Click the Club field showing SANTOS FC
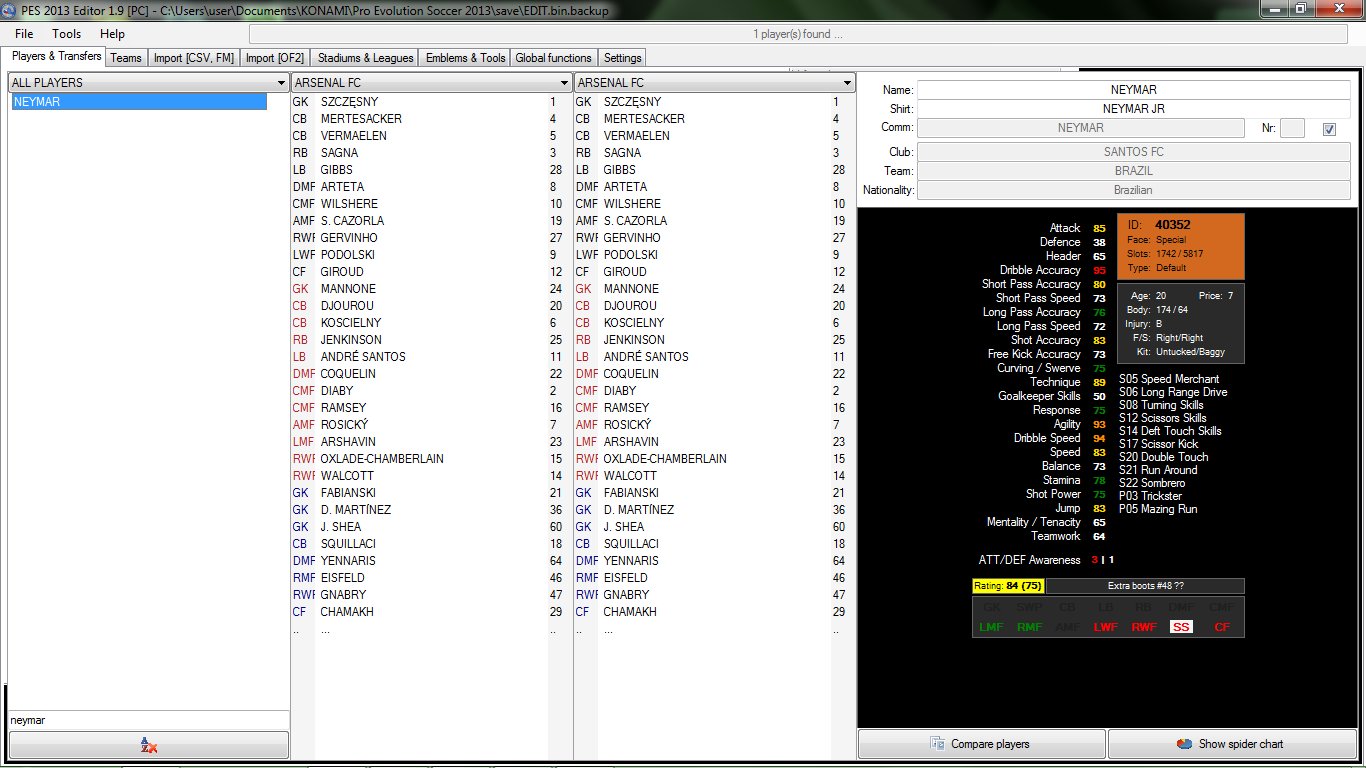 click(1134, 152)
